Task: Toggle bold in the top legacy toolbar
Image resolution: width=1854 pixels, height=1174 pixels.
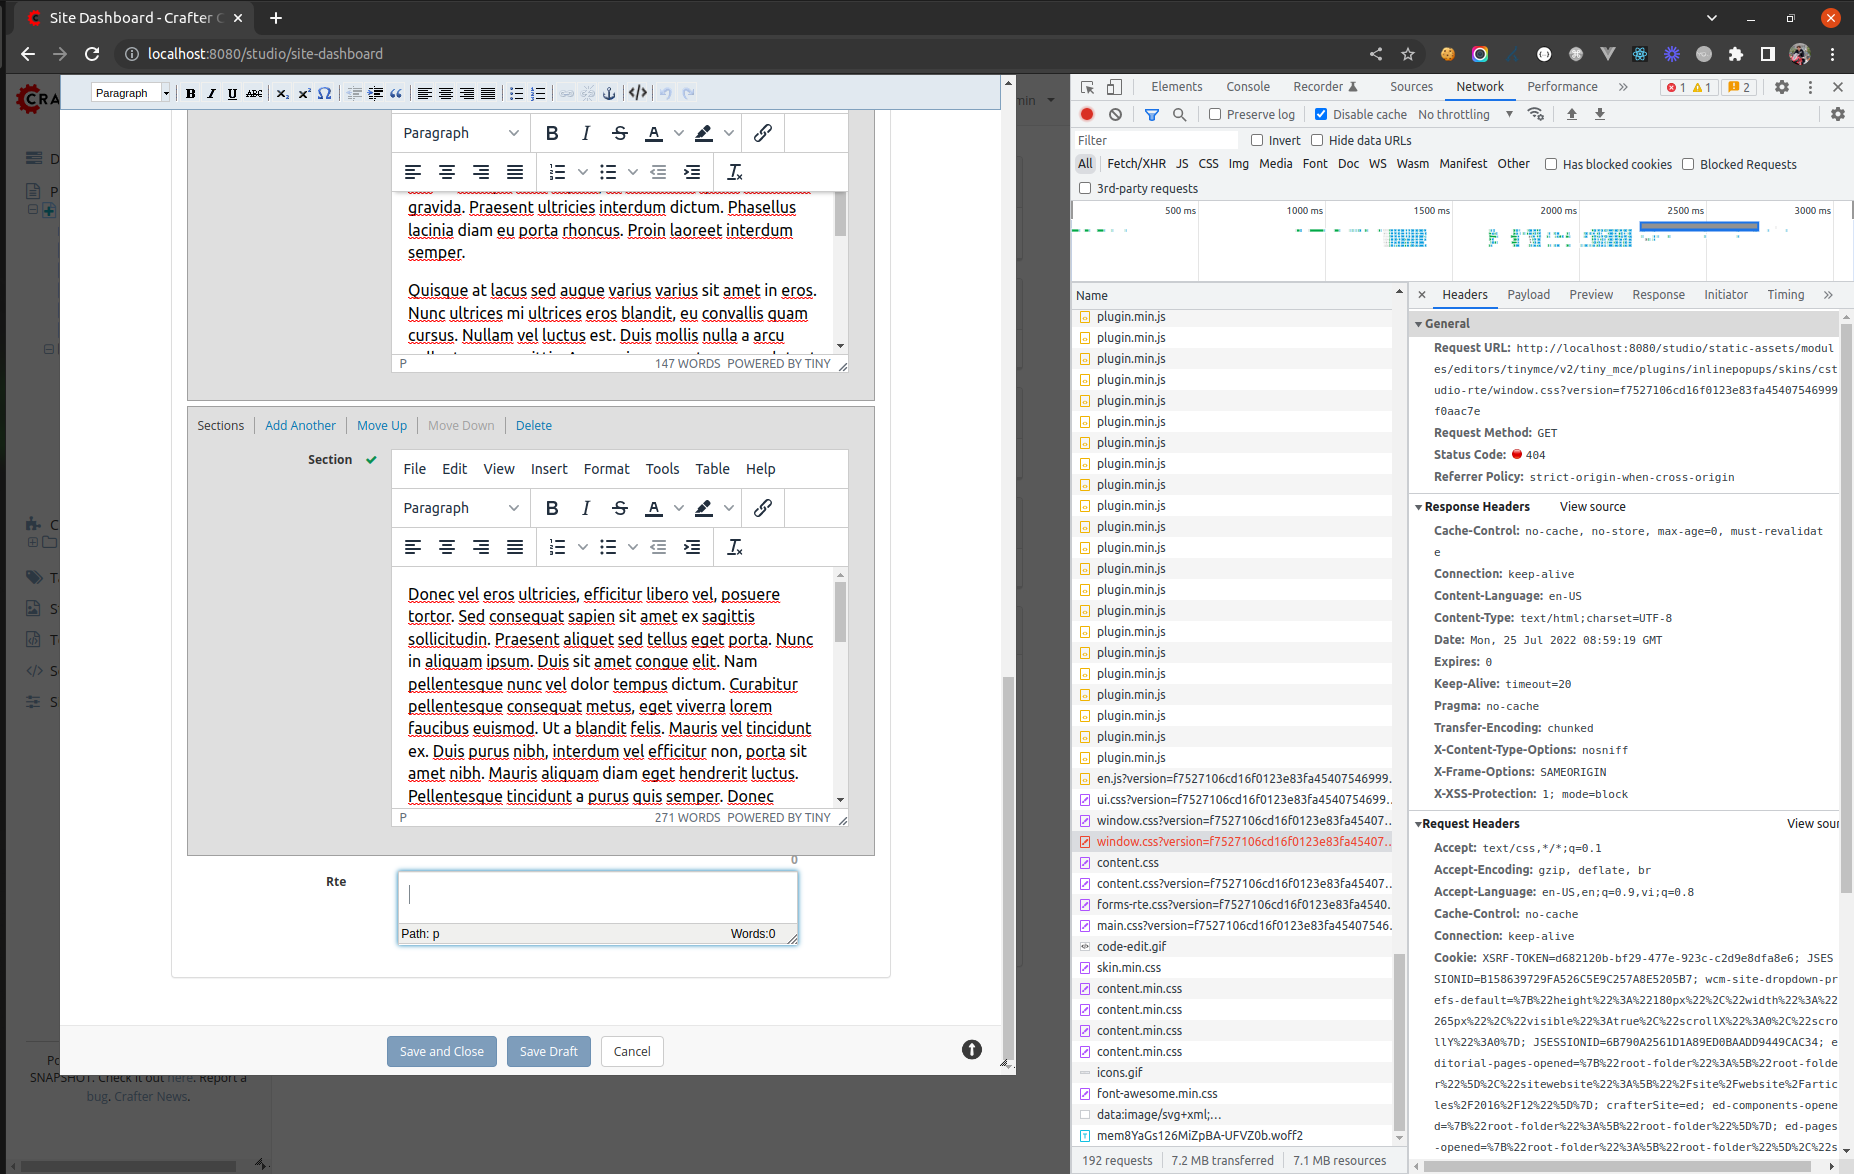Action: click(191, 93)
